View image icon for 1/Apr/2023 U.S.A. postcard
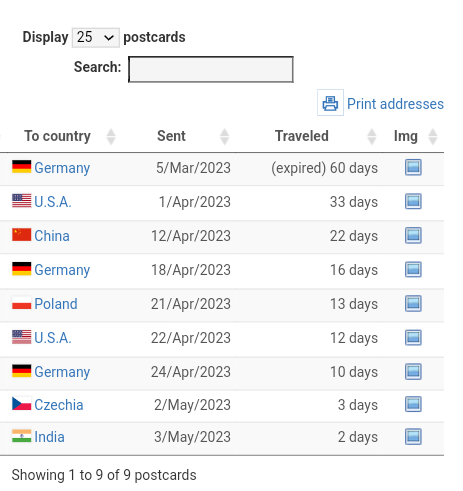 pos(413,201)
